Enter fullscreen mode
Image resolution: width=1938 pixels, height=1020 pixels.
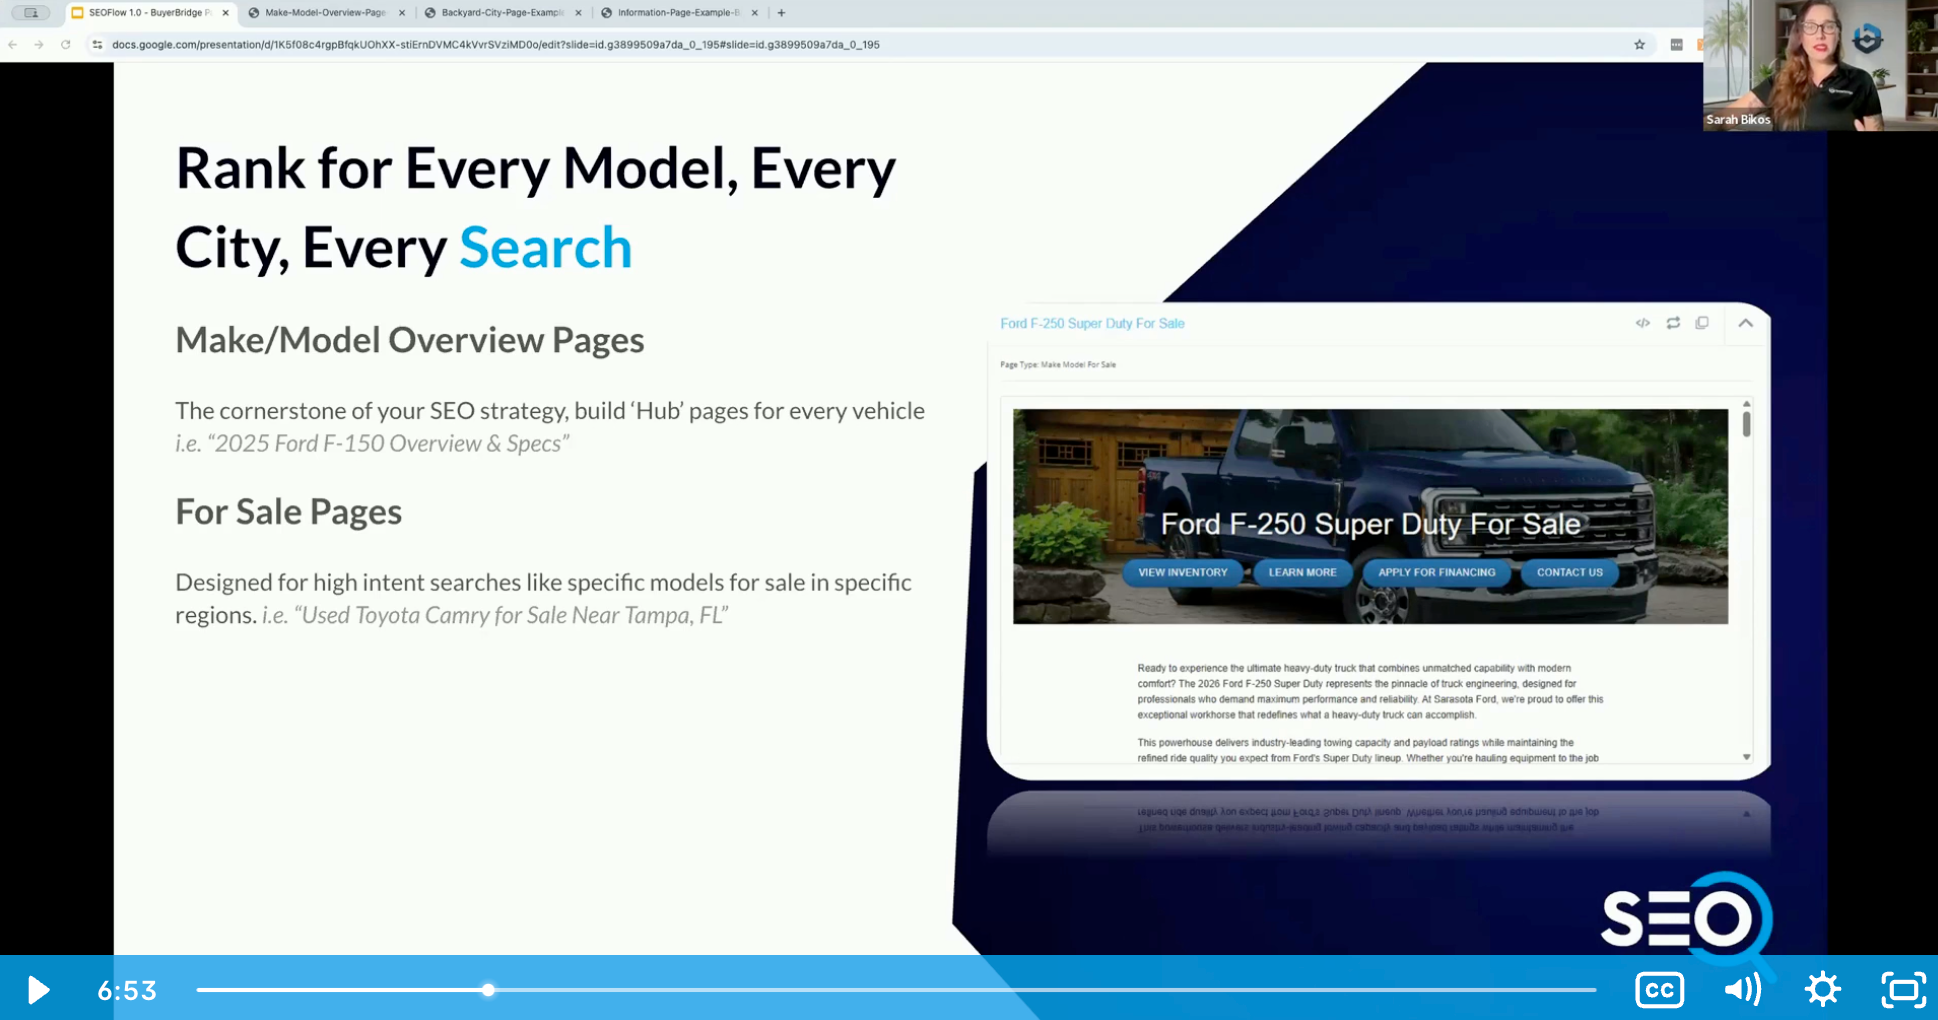1903,990
